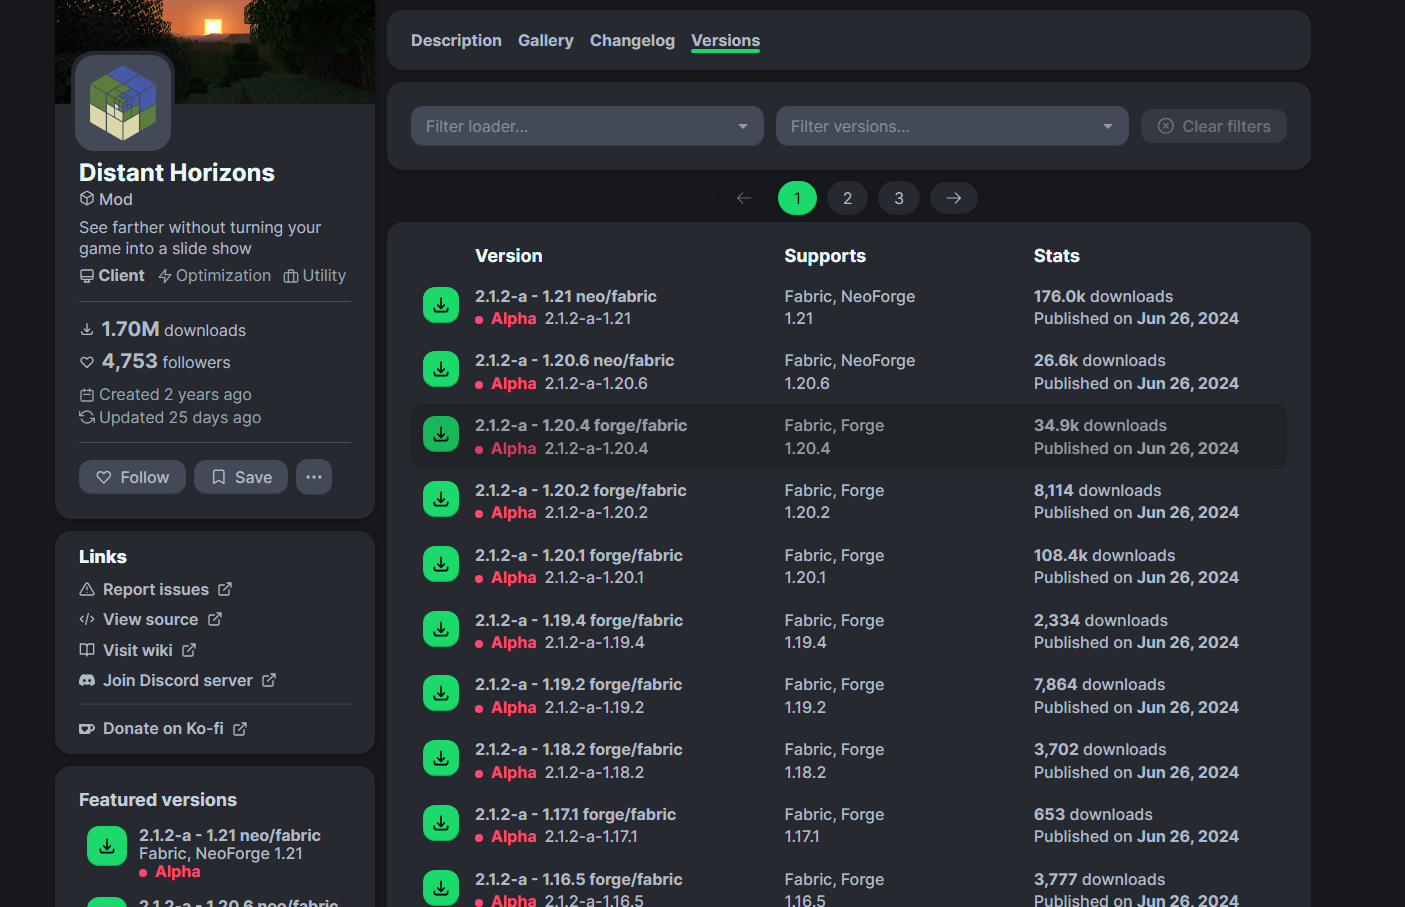
Task: Download version 2.1.2-a - 1.21 neo/fabric
Action: pyautogui.click(x=441, y=305)
